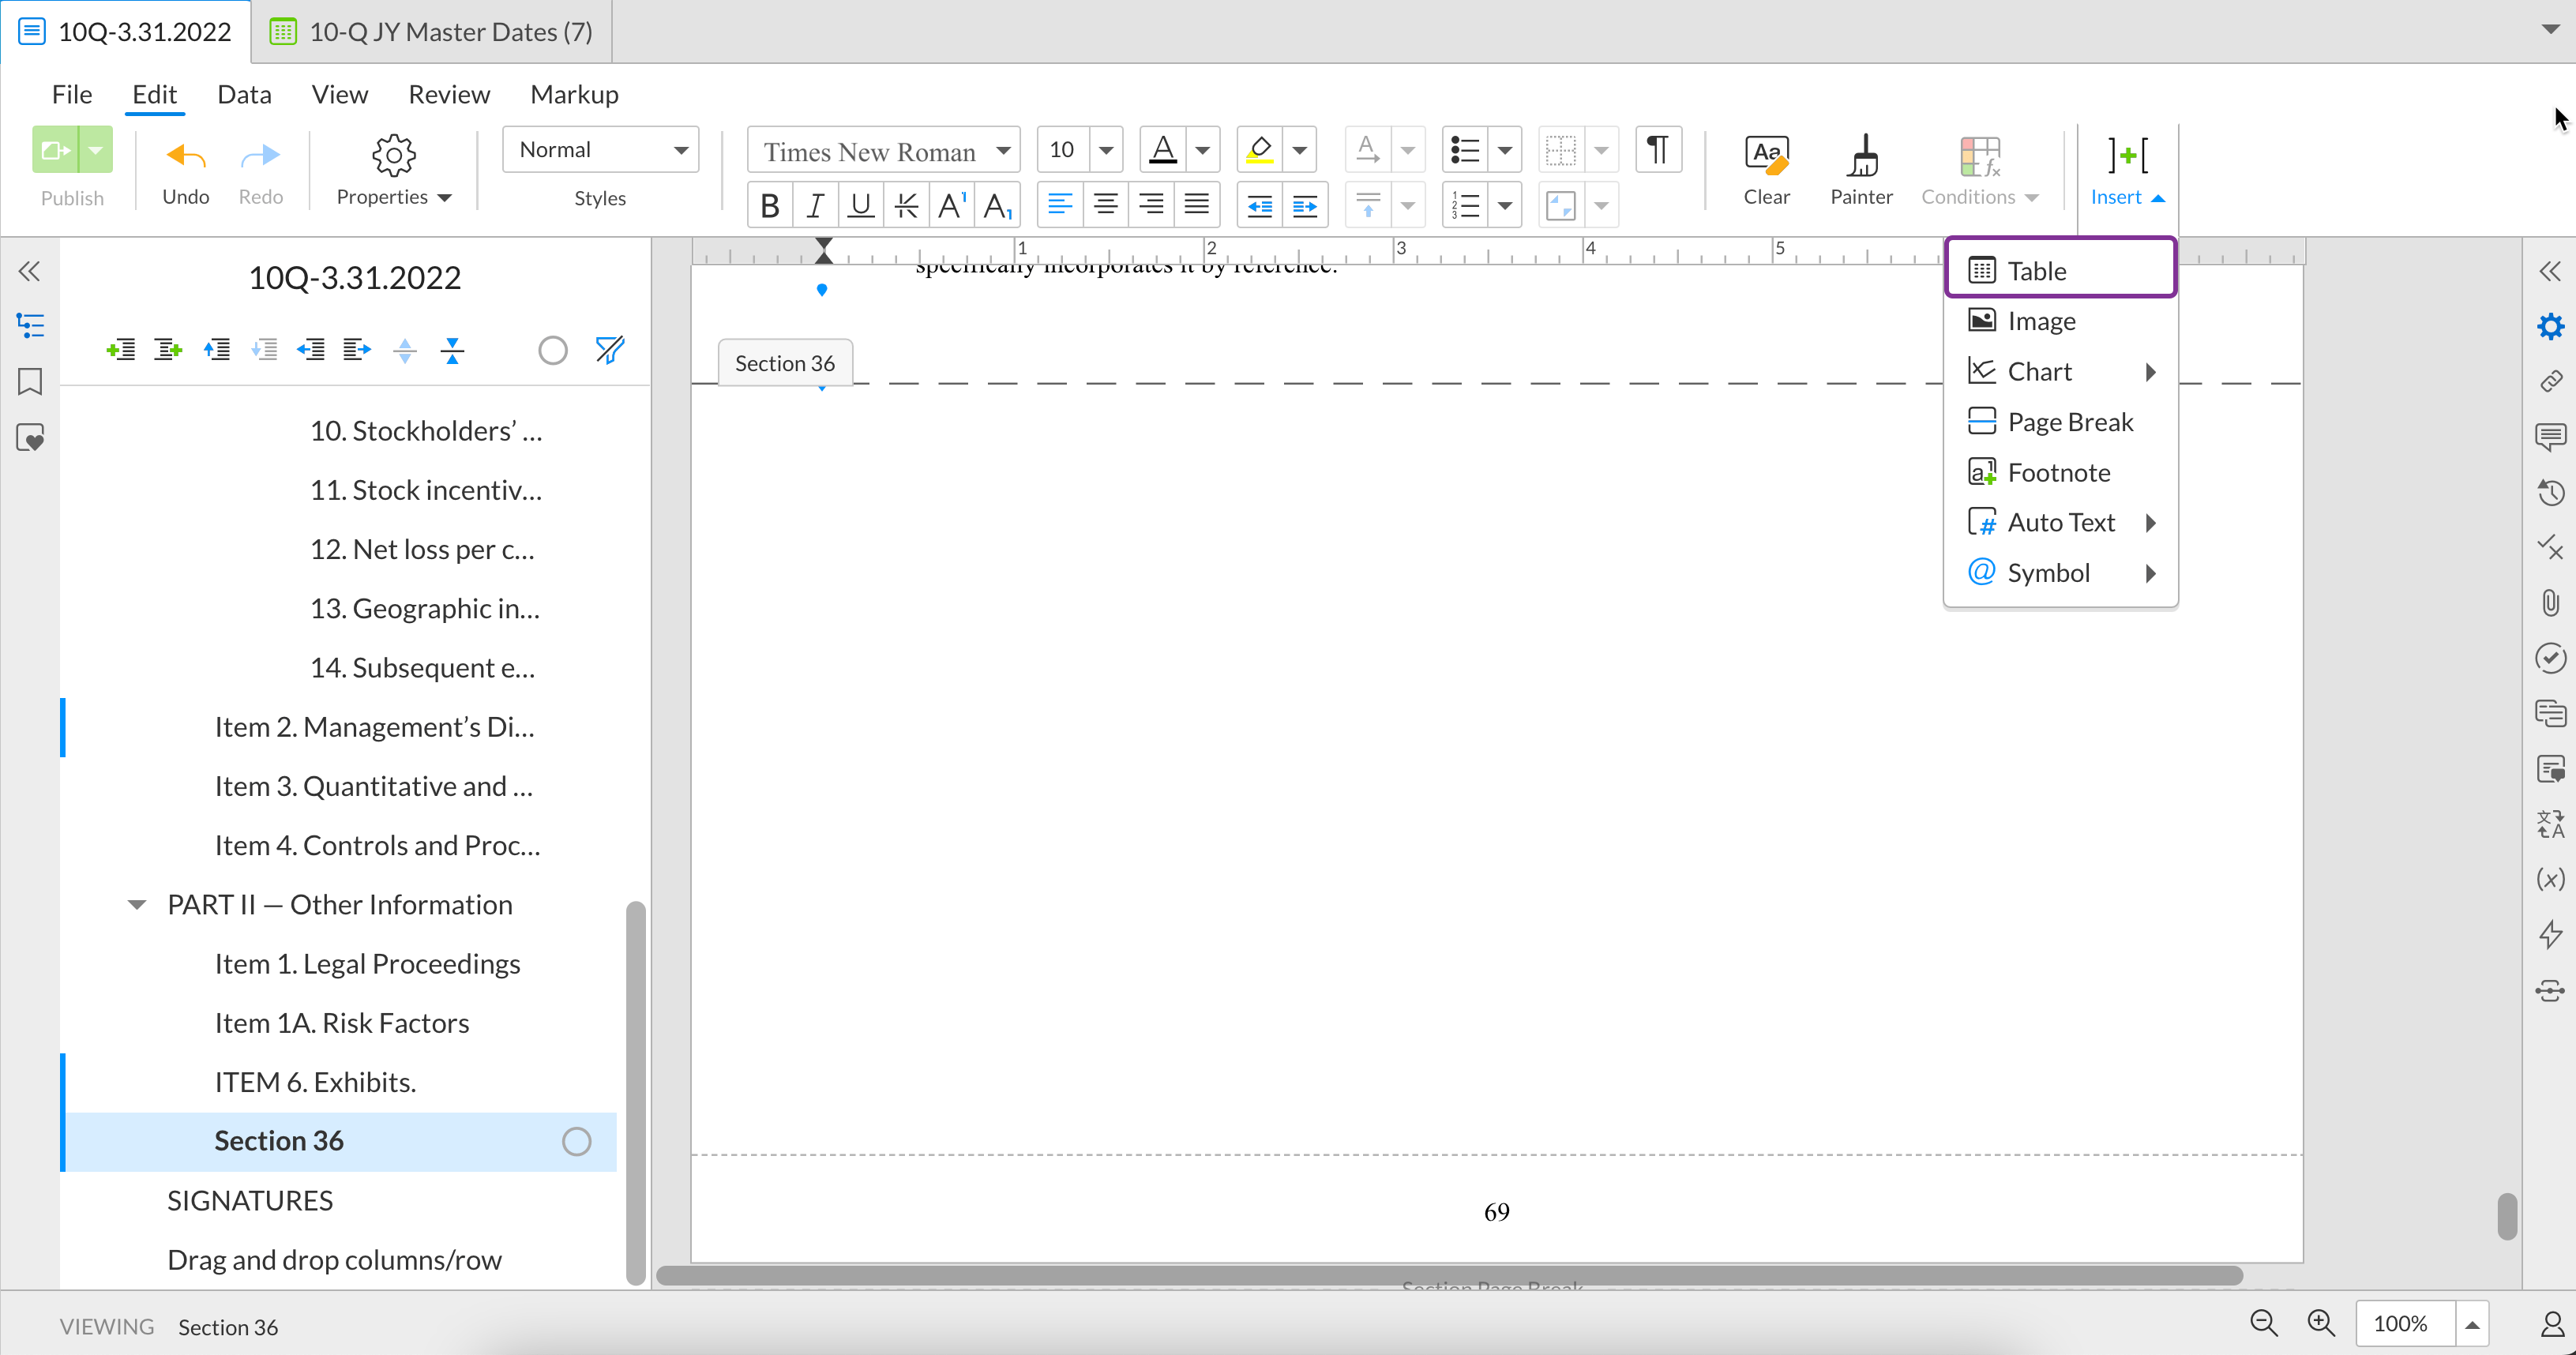Click the zoom in magnifier icon
The height and width of the screenshot is (1355, 2576).
tap(2320, 1323)
